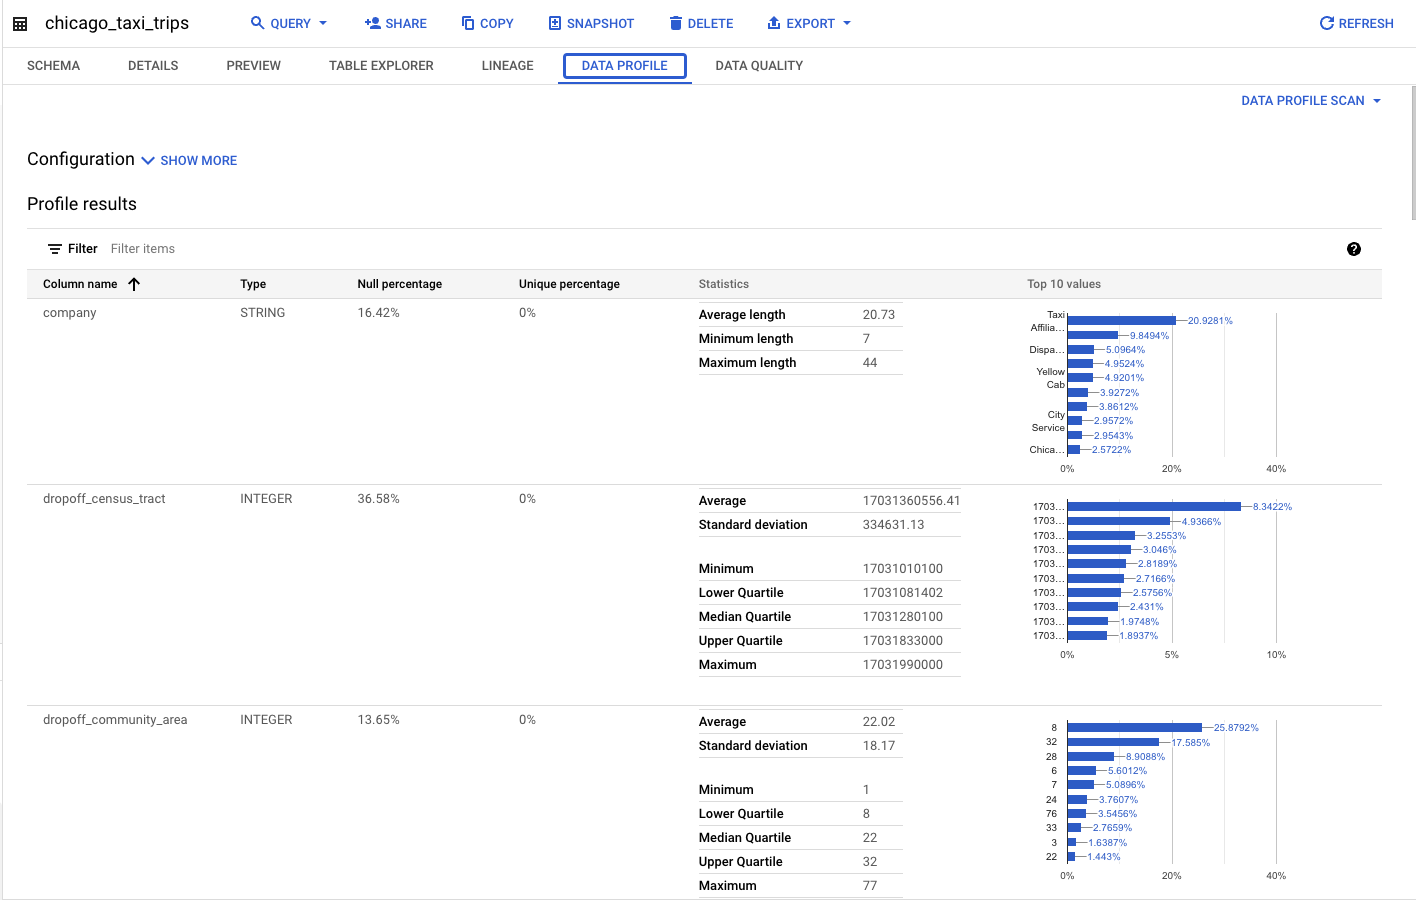
Task: Toggle sort order on the Column name header
Action: [x=135, y=284]
